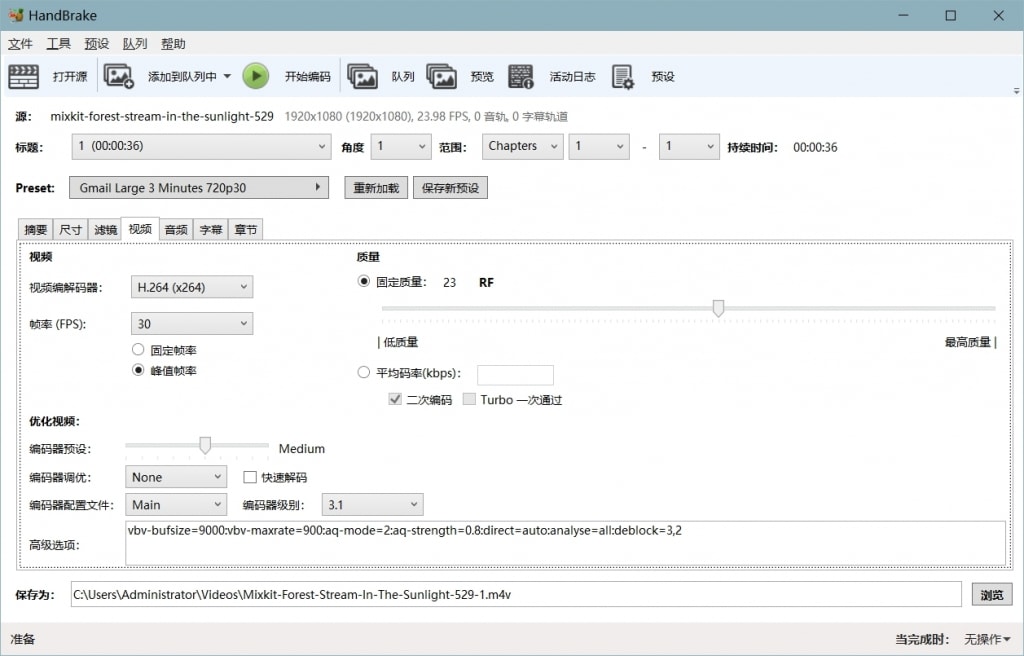Open the 添加到队列中 dropdown arrow
This screenshot has width=1024, height=656.
click(227, 76)
